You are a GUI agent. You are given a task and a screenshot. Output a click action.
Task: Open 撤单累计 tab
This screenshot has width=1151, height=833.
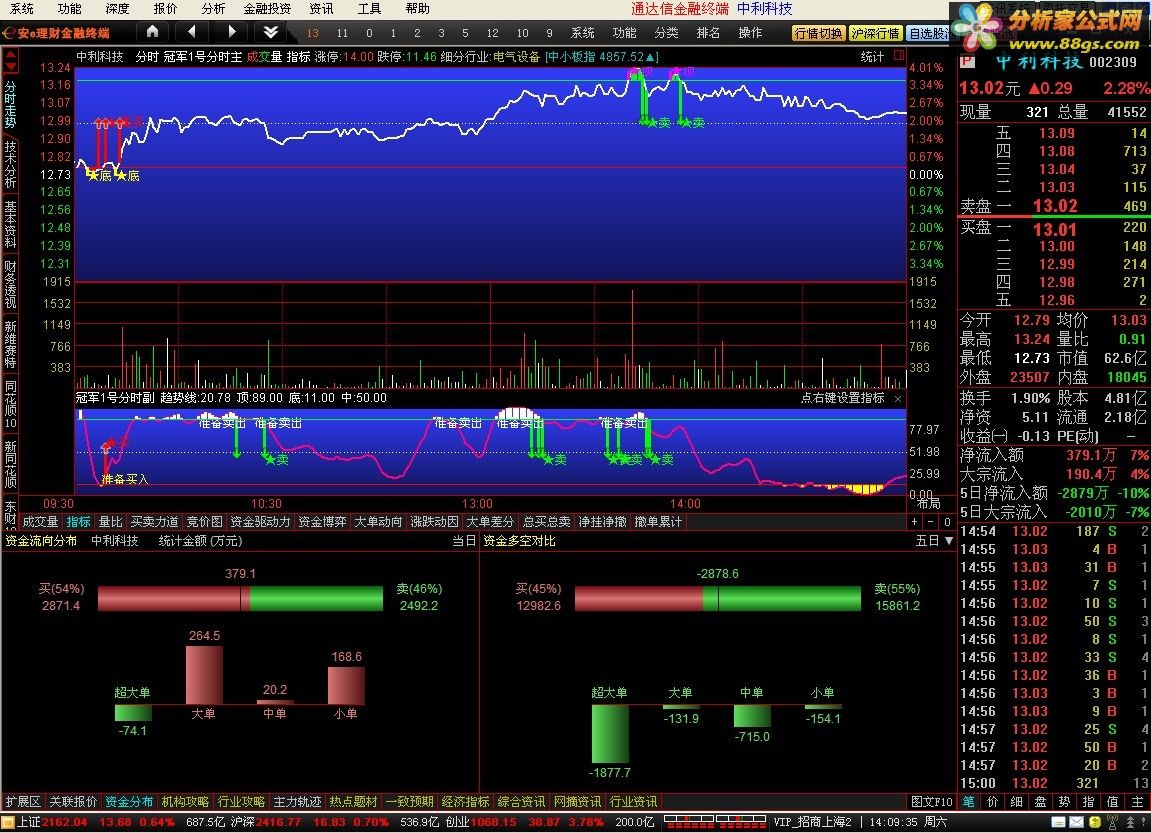pos(658,522)
